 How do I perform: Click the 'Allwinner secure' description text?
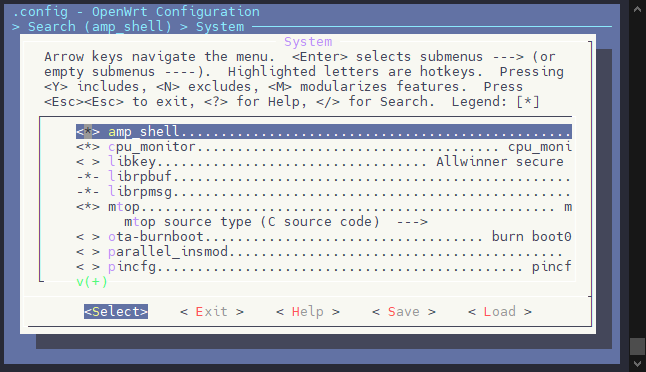click(500, 162)
